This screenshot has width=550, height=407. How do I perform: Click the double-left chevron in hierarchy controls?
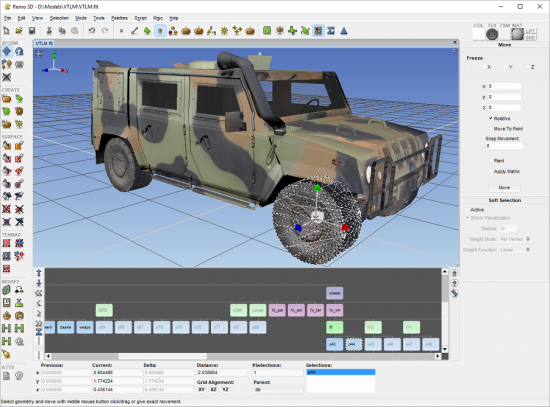[x=39, y=293]
